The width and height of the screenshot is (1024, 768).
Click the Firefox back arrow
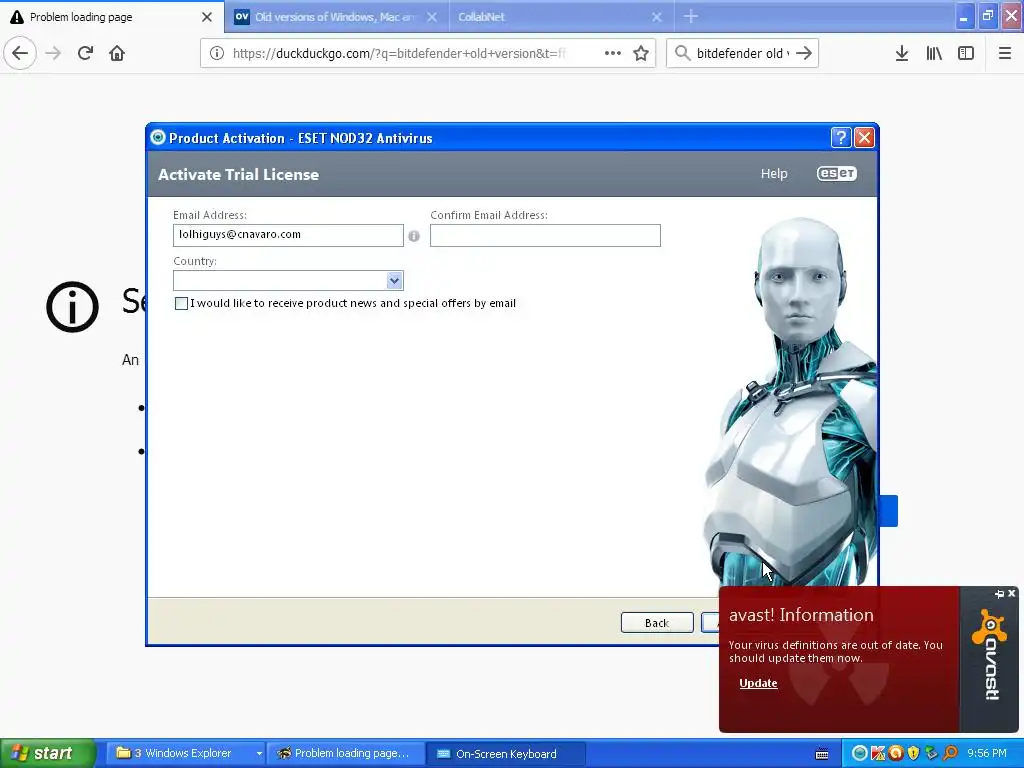point(20,53)
